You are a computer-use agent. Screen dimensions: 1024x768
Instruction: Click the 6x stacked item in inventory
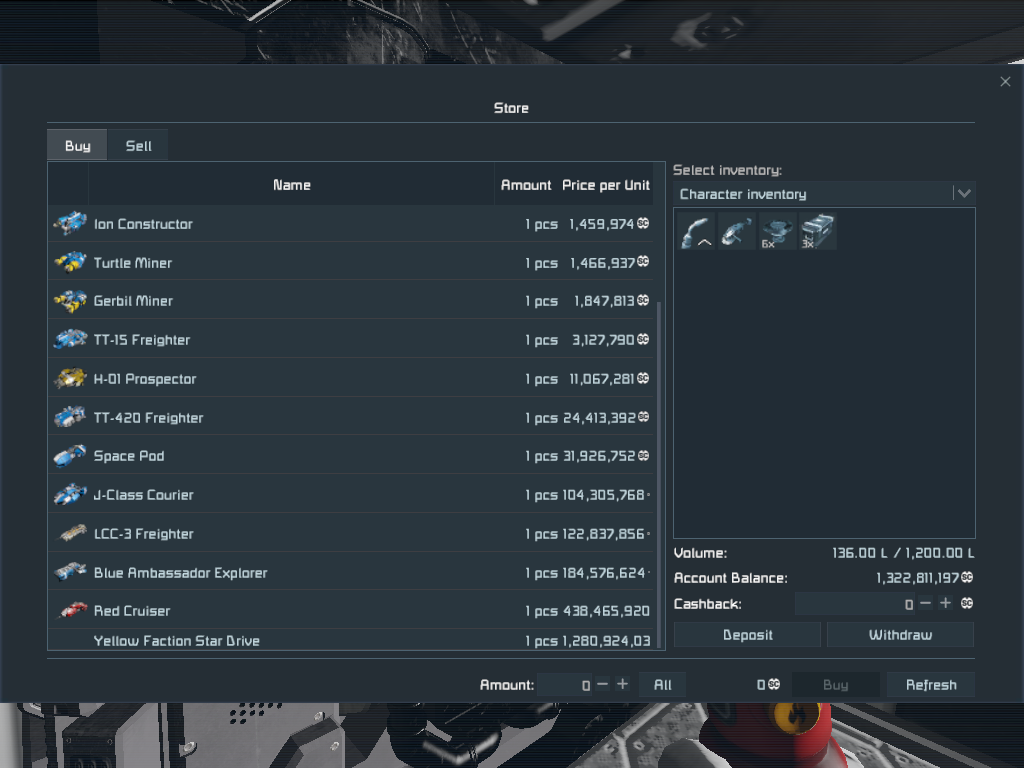pos(777,231)
